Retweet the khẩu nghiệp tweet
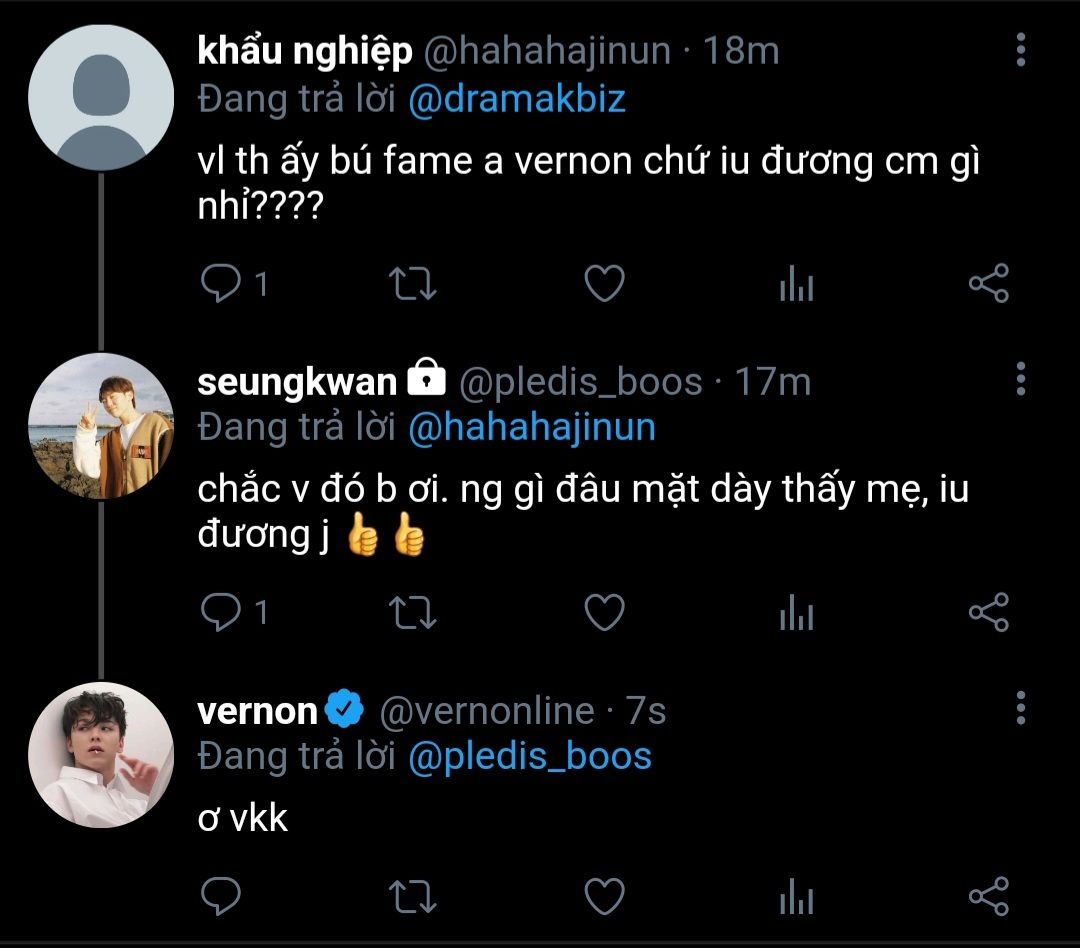Screen dimensions: 1080x948 [x=410, y=285]
